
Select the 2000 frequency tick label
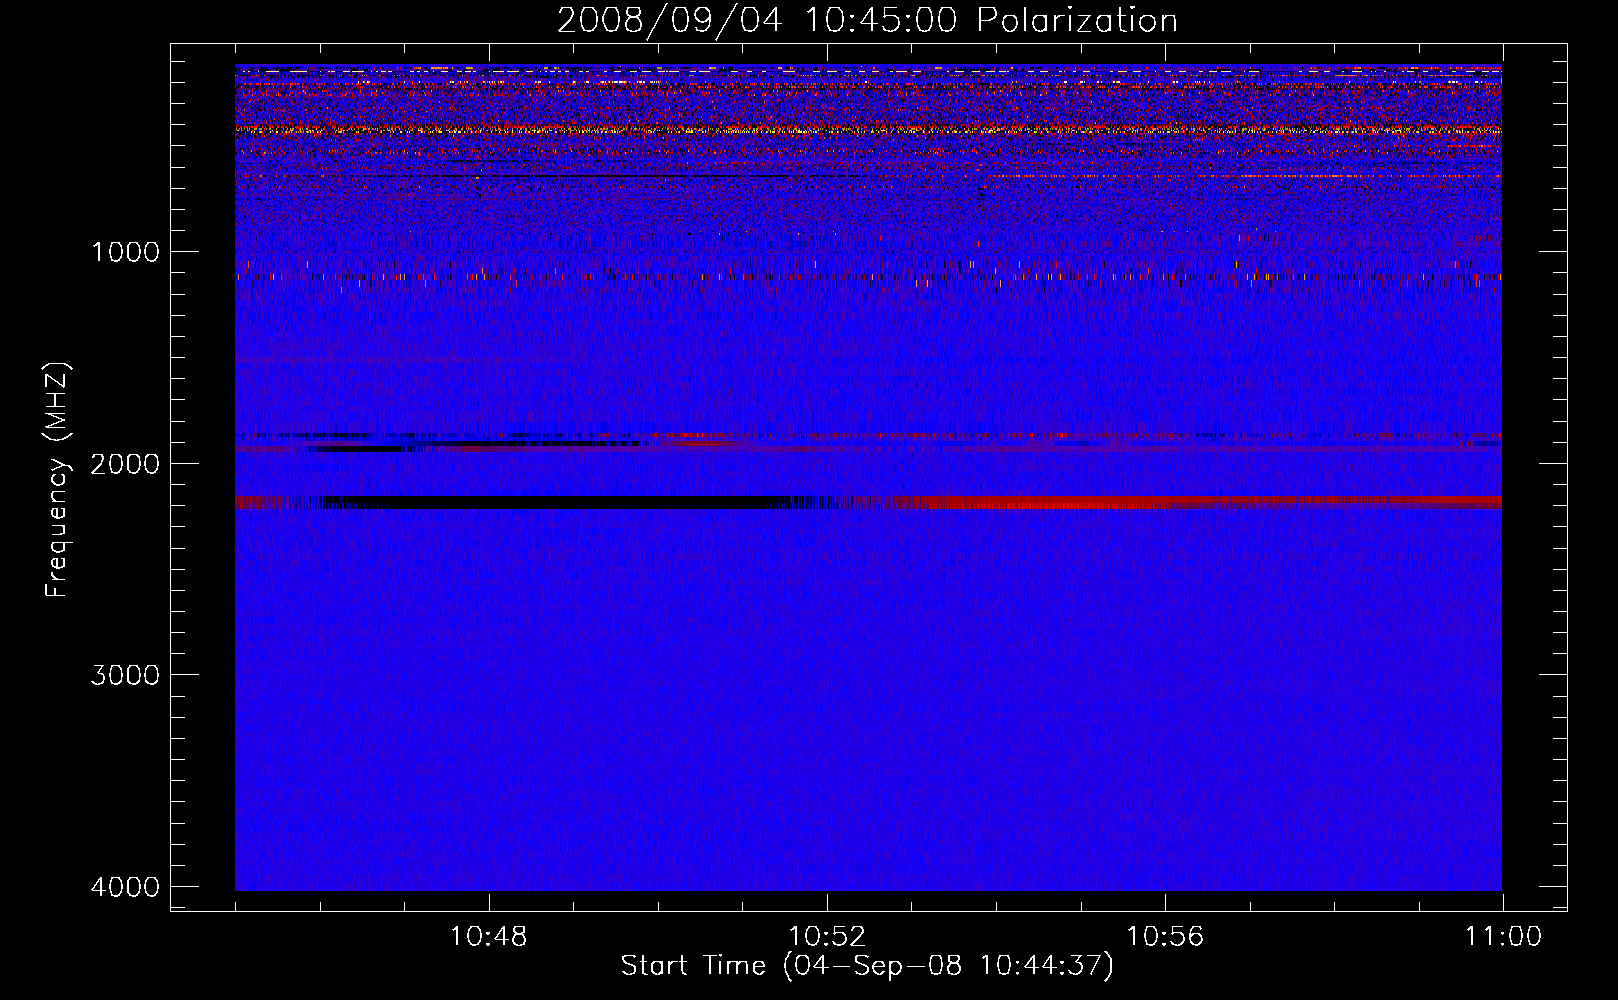click(125, 464)
